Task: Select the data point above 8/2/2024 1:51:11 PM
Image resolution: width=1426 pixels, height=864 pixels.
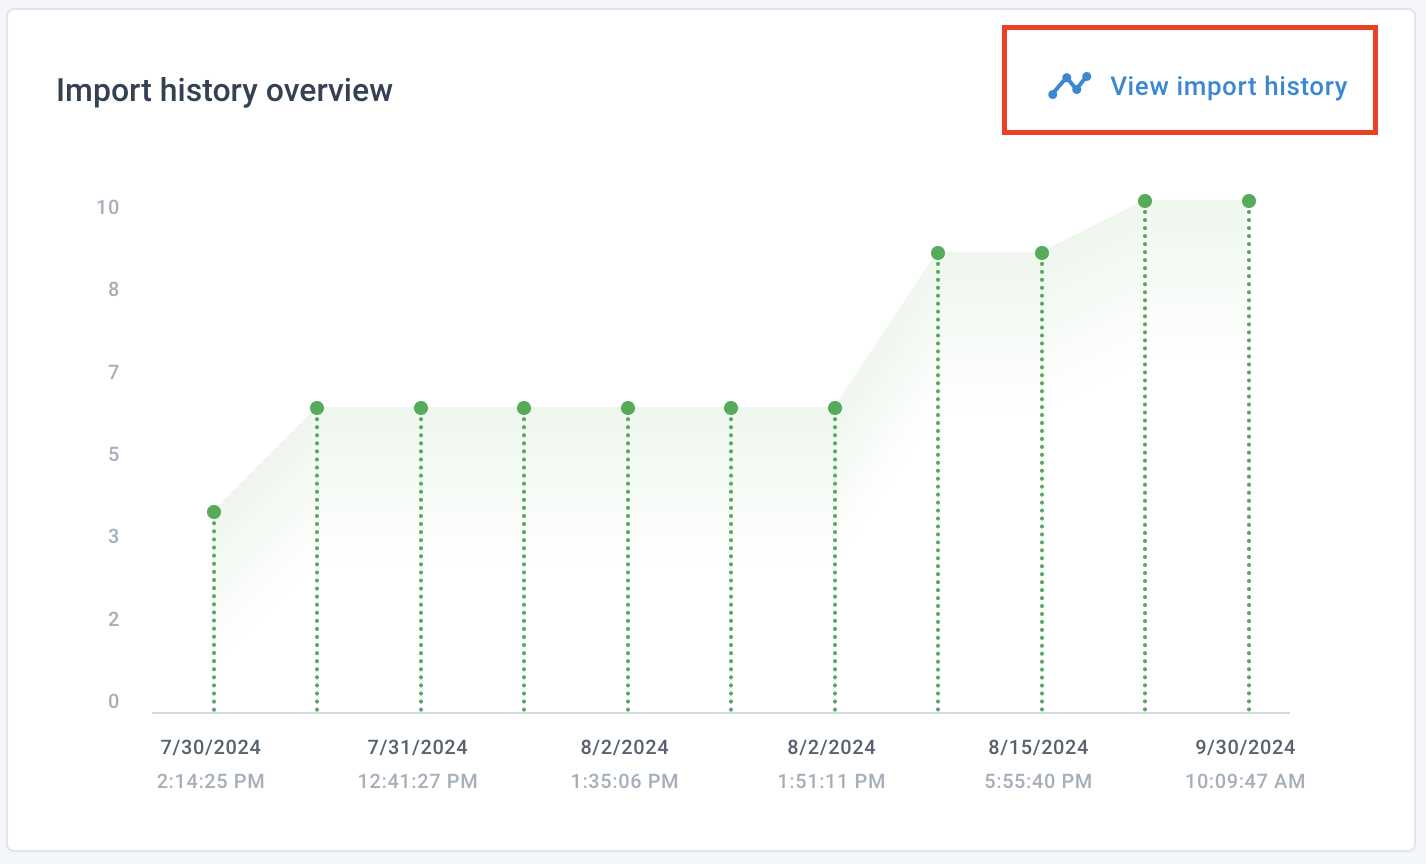Action: pyautogui.click(x=835, y=408)
